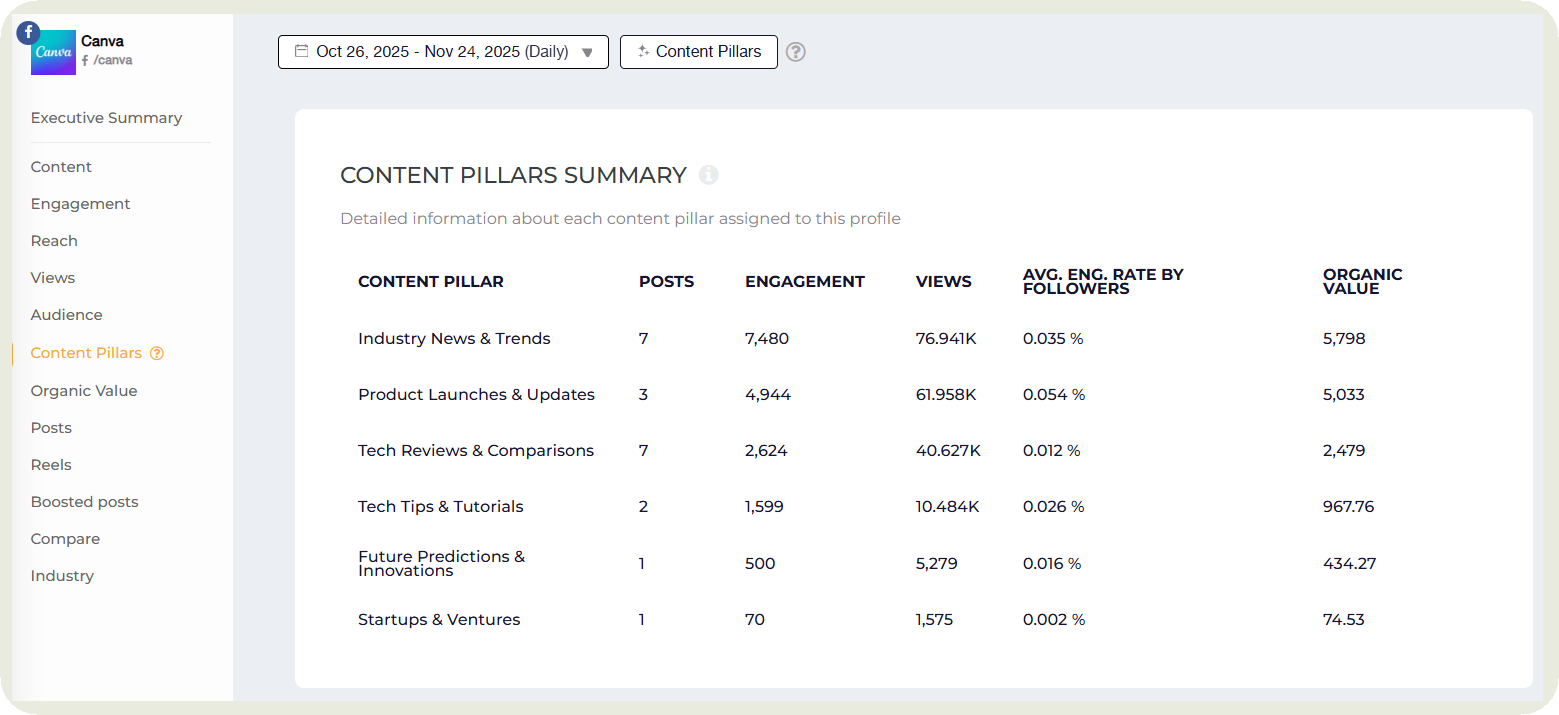The width and height of the screenshot is (1559, 715).
Task: Expand the date range dropdown arrow
Action: [587, 52]
